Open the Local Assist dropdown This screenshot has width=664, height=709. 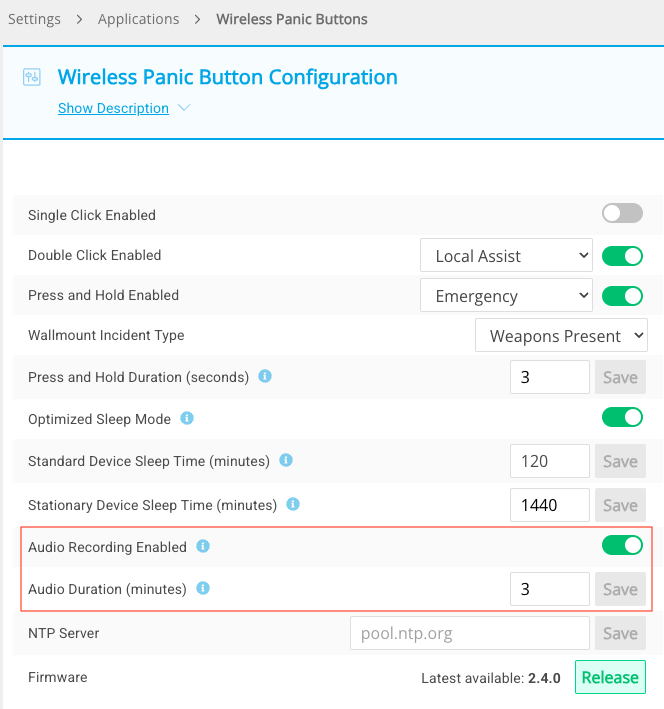coord(506,256)
